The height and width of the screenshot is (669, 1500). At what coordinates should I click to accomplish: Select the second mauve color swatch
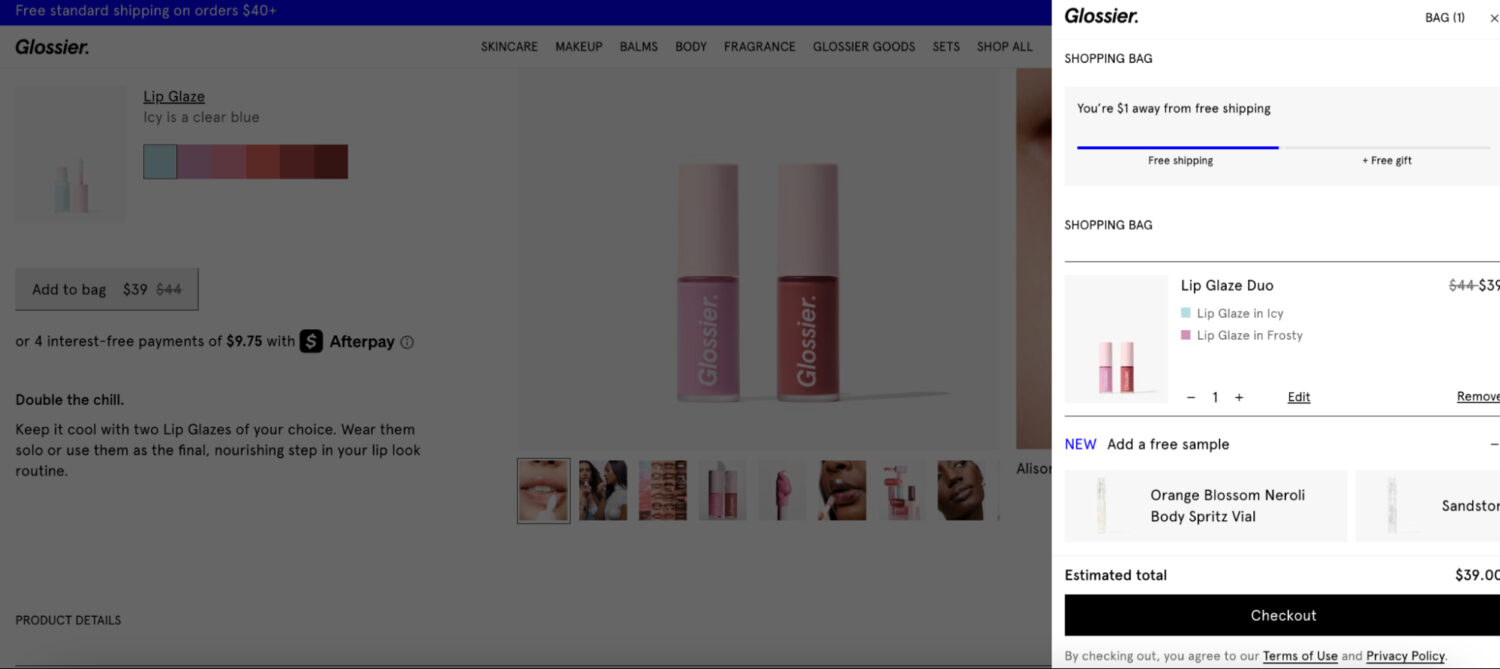coord(194,162)
